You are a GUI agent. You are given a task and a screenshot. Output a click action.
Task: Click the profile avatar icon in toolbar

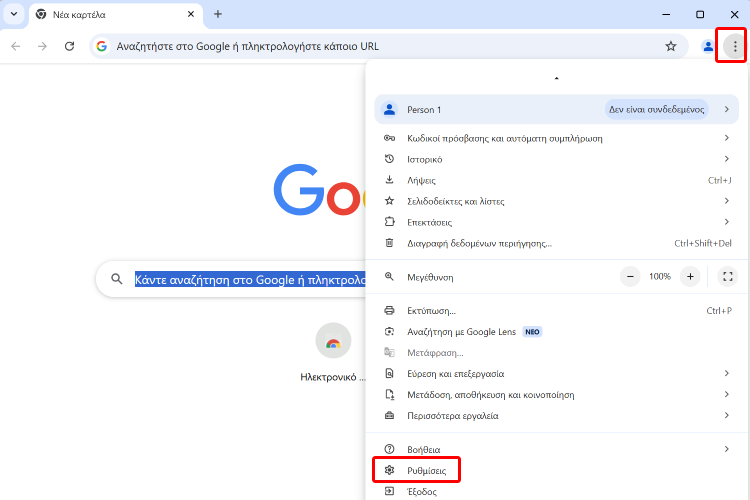coord(708,46)
